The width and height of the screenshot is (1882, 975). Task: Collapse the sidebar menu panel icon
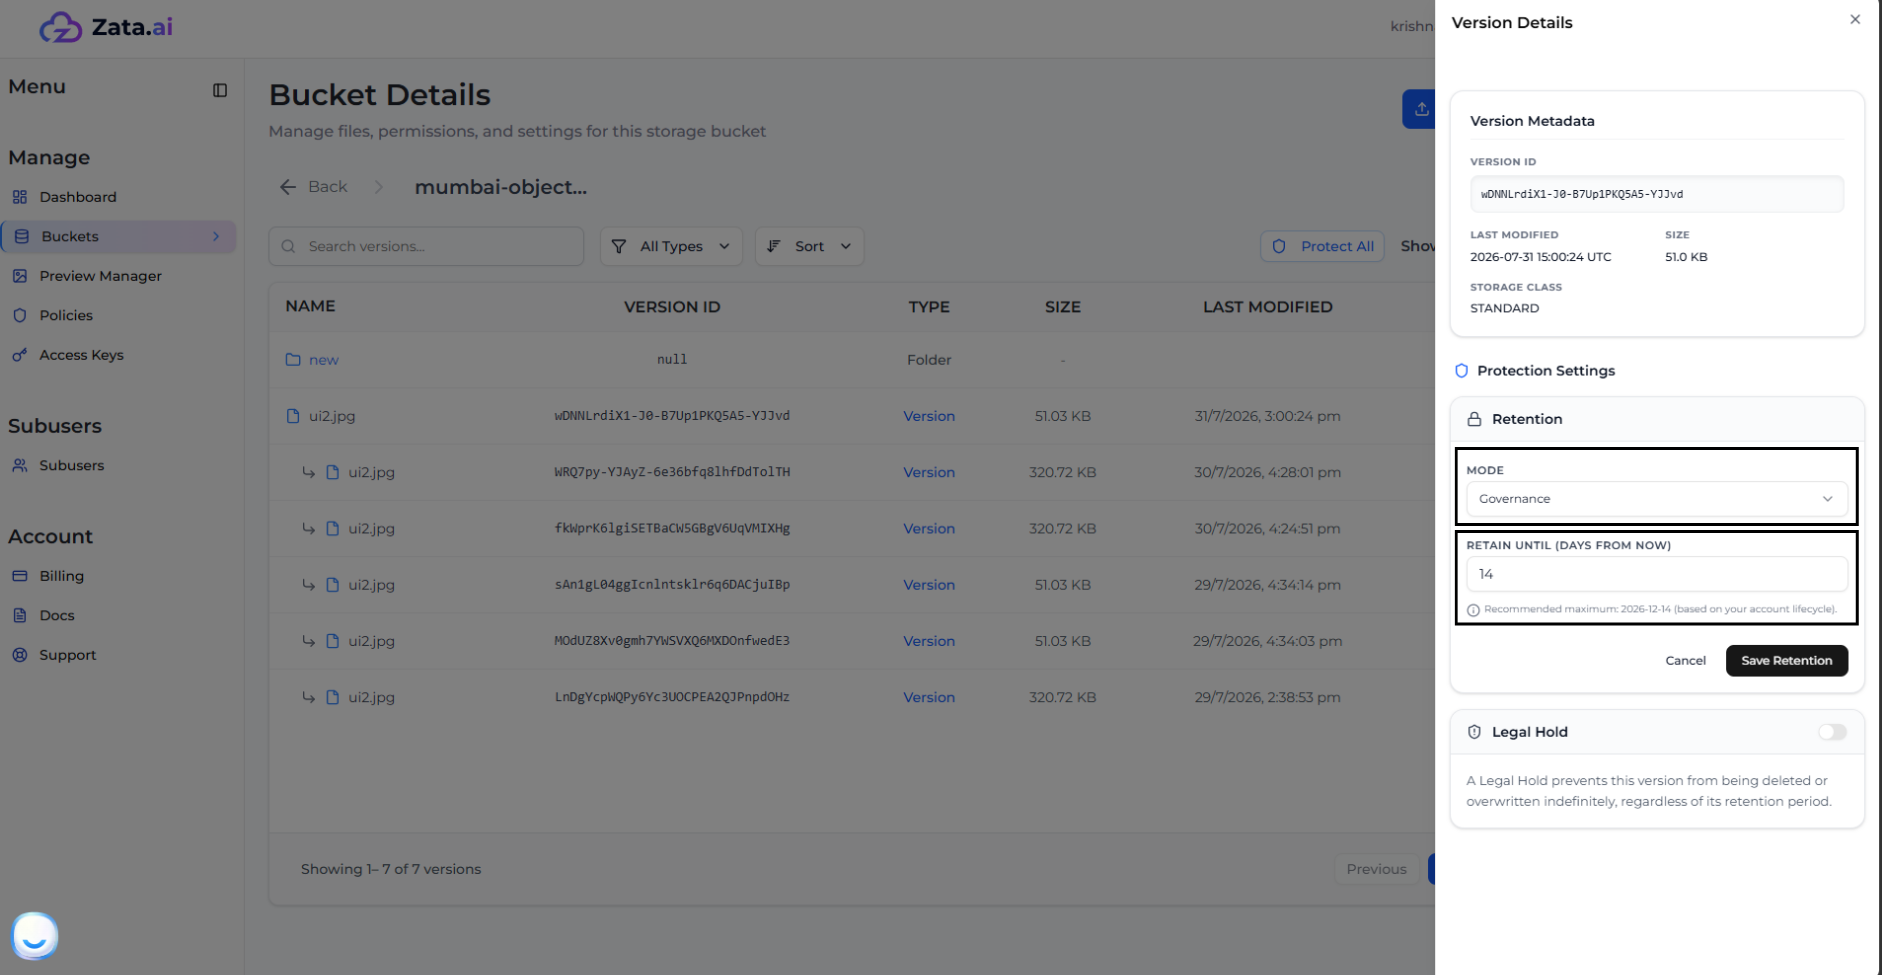coord(220,90)
